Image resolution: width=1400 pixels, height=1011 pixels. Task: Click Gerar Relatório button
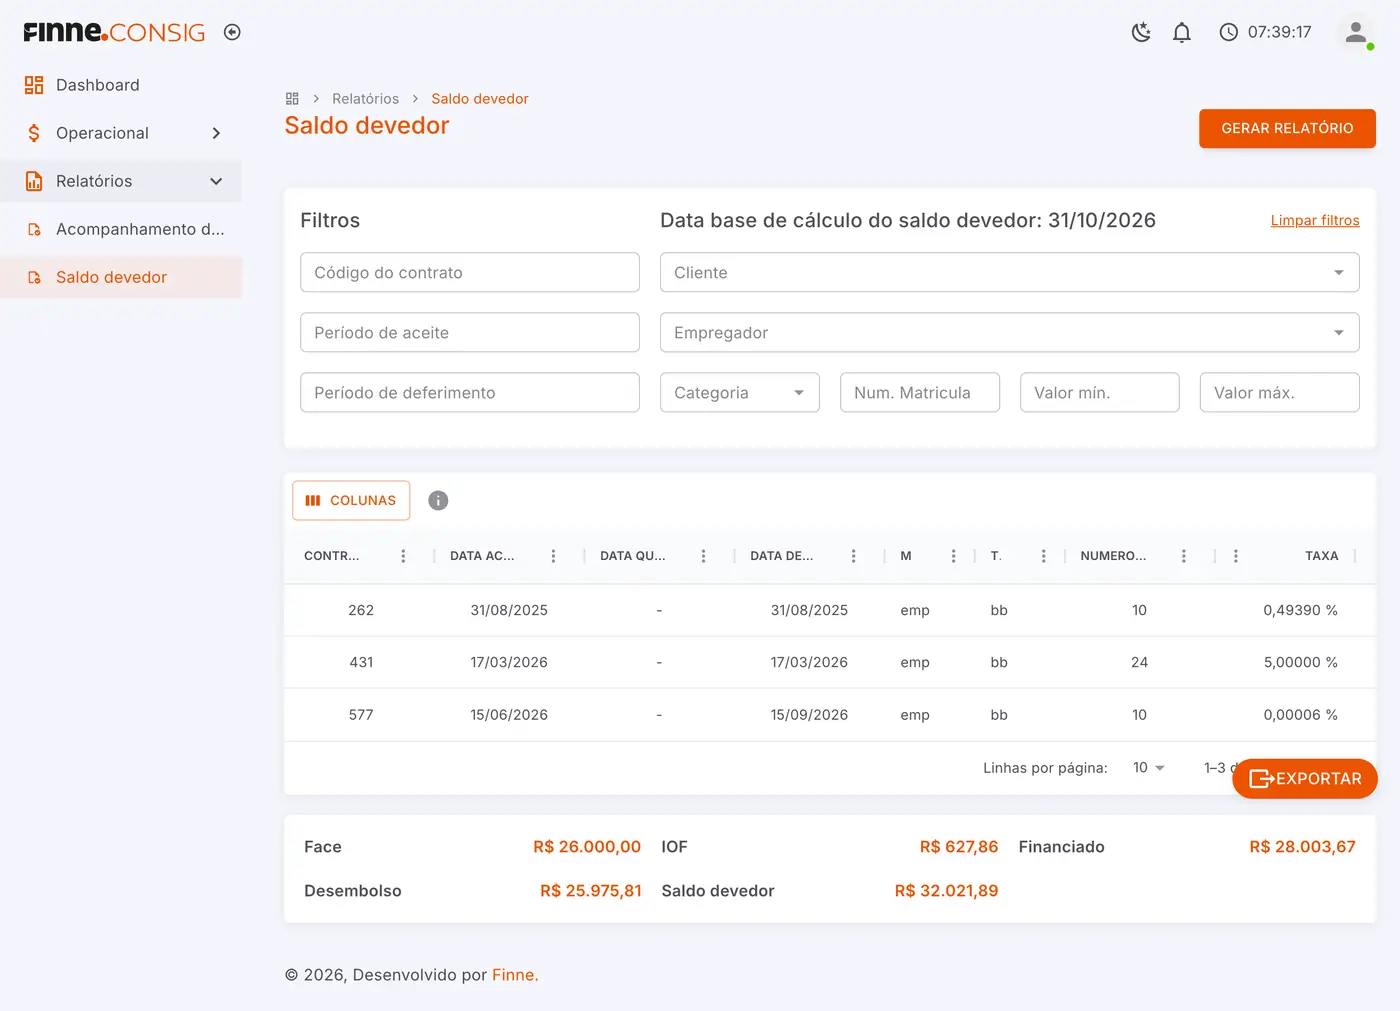tap(1287, 128)
